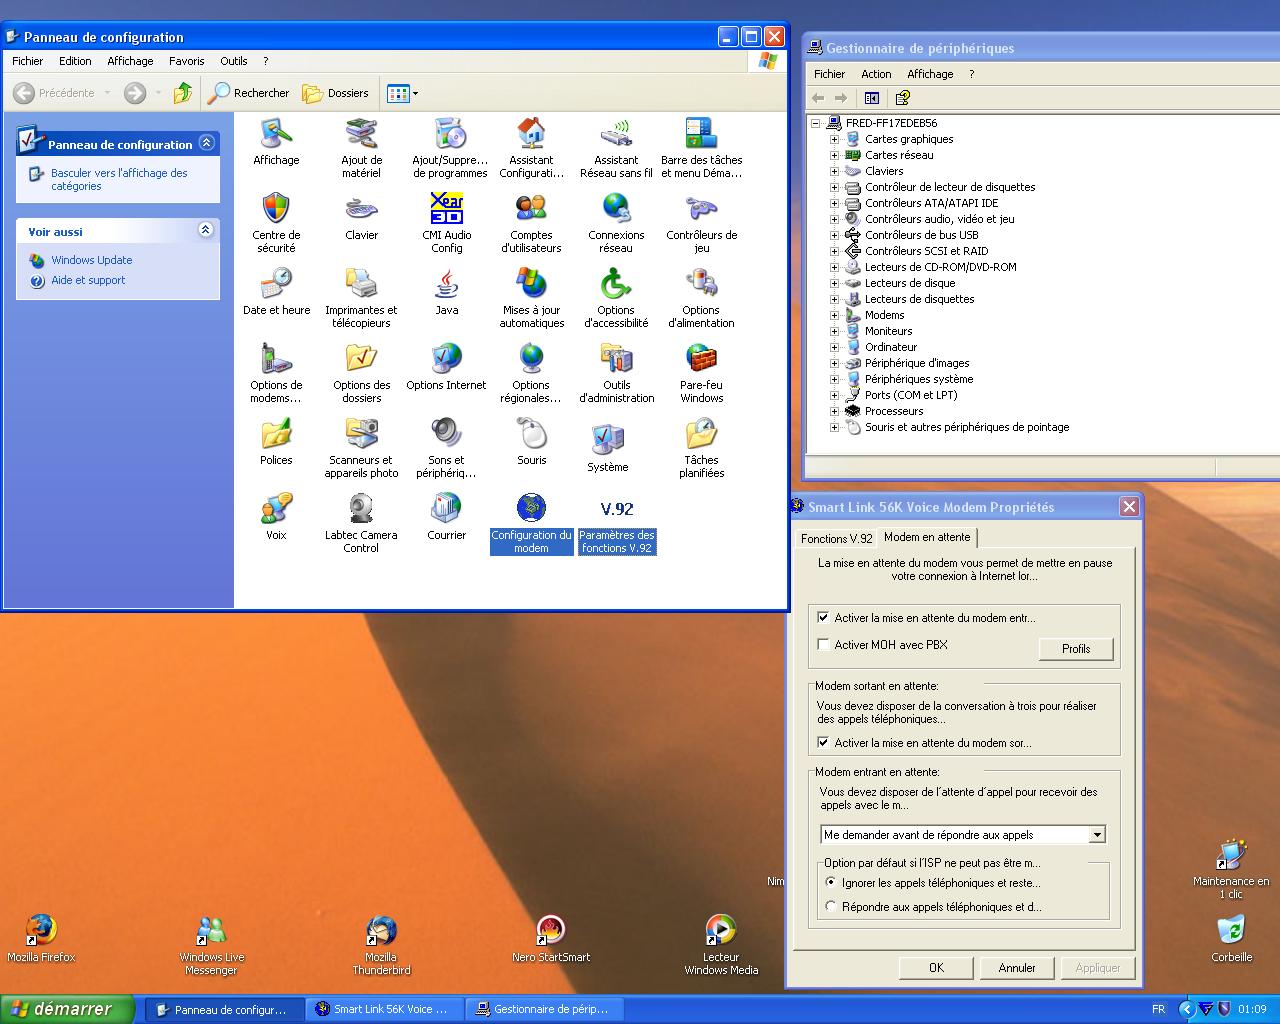Uncheck Activer la mise en attente du modem entr...

[823, 618]
